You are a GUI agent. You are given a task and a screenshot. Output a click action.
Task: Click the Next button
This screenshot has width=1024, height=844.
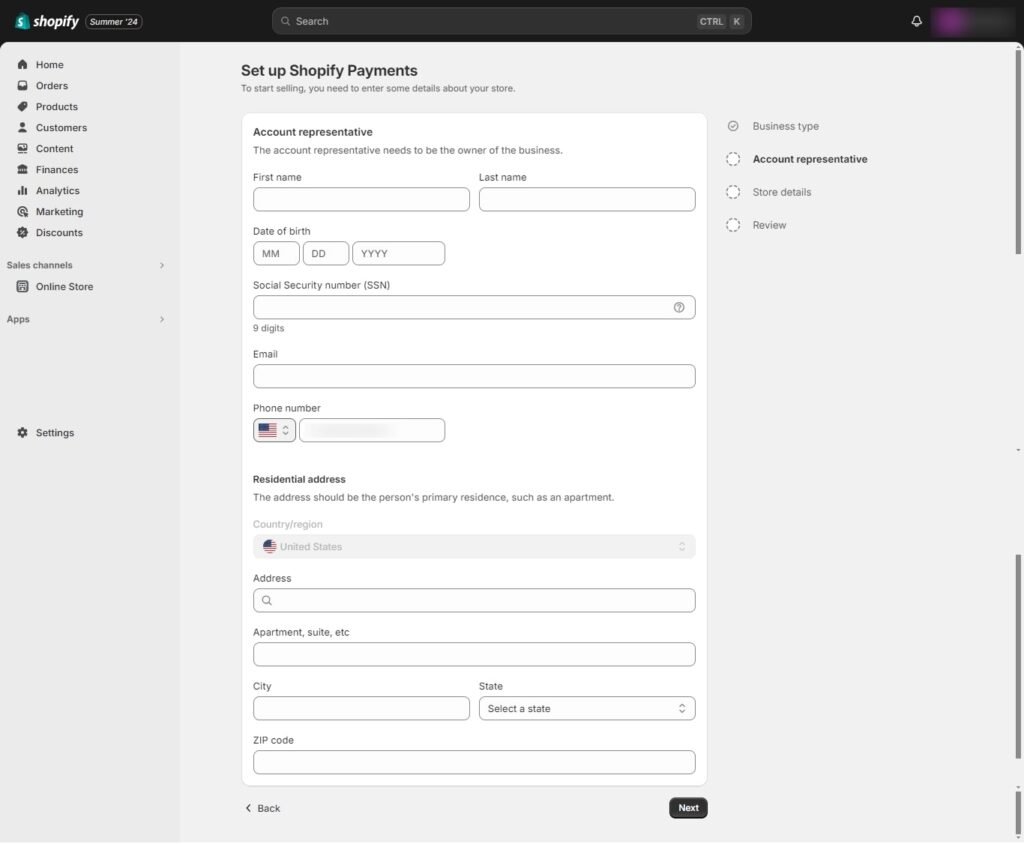[x=688, y=808]
